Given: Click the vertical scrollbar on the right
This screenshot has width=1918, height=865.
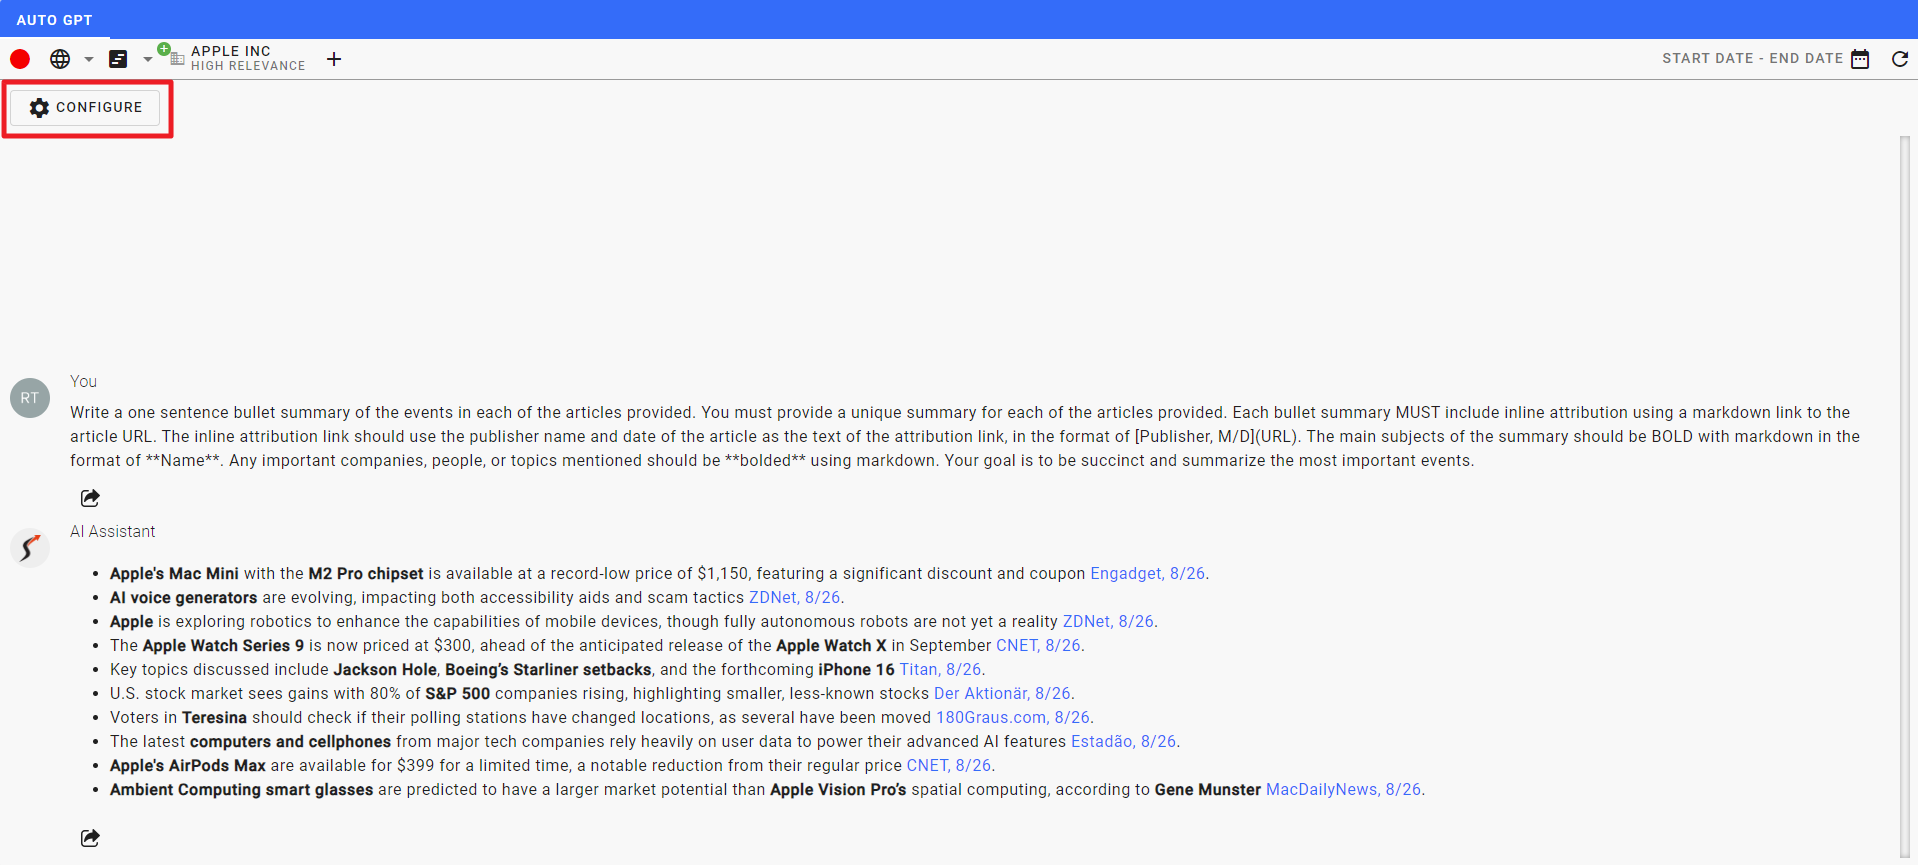Looking at the screenshot, I should tap(1905, 495).
